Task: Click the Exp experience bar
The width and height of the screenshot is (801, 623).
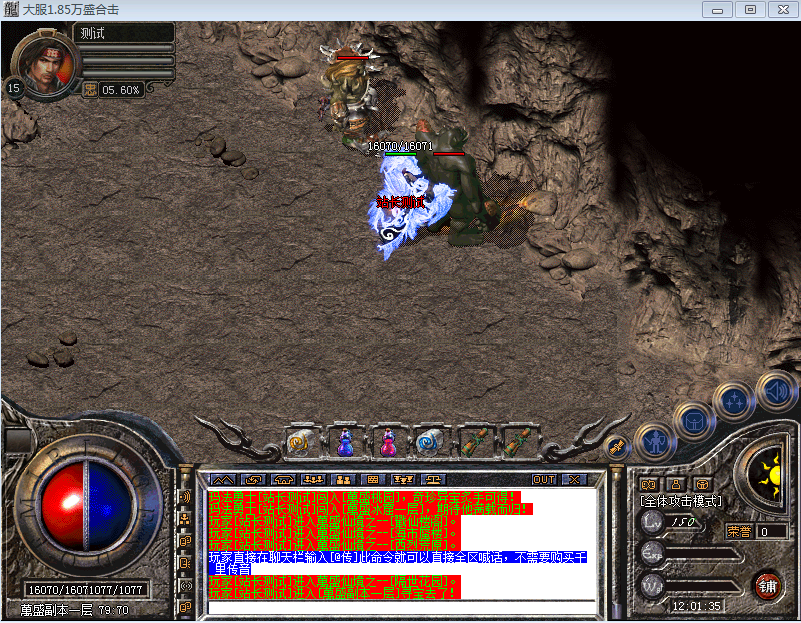Action: 701,554
